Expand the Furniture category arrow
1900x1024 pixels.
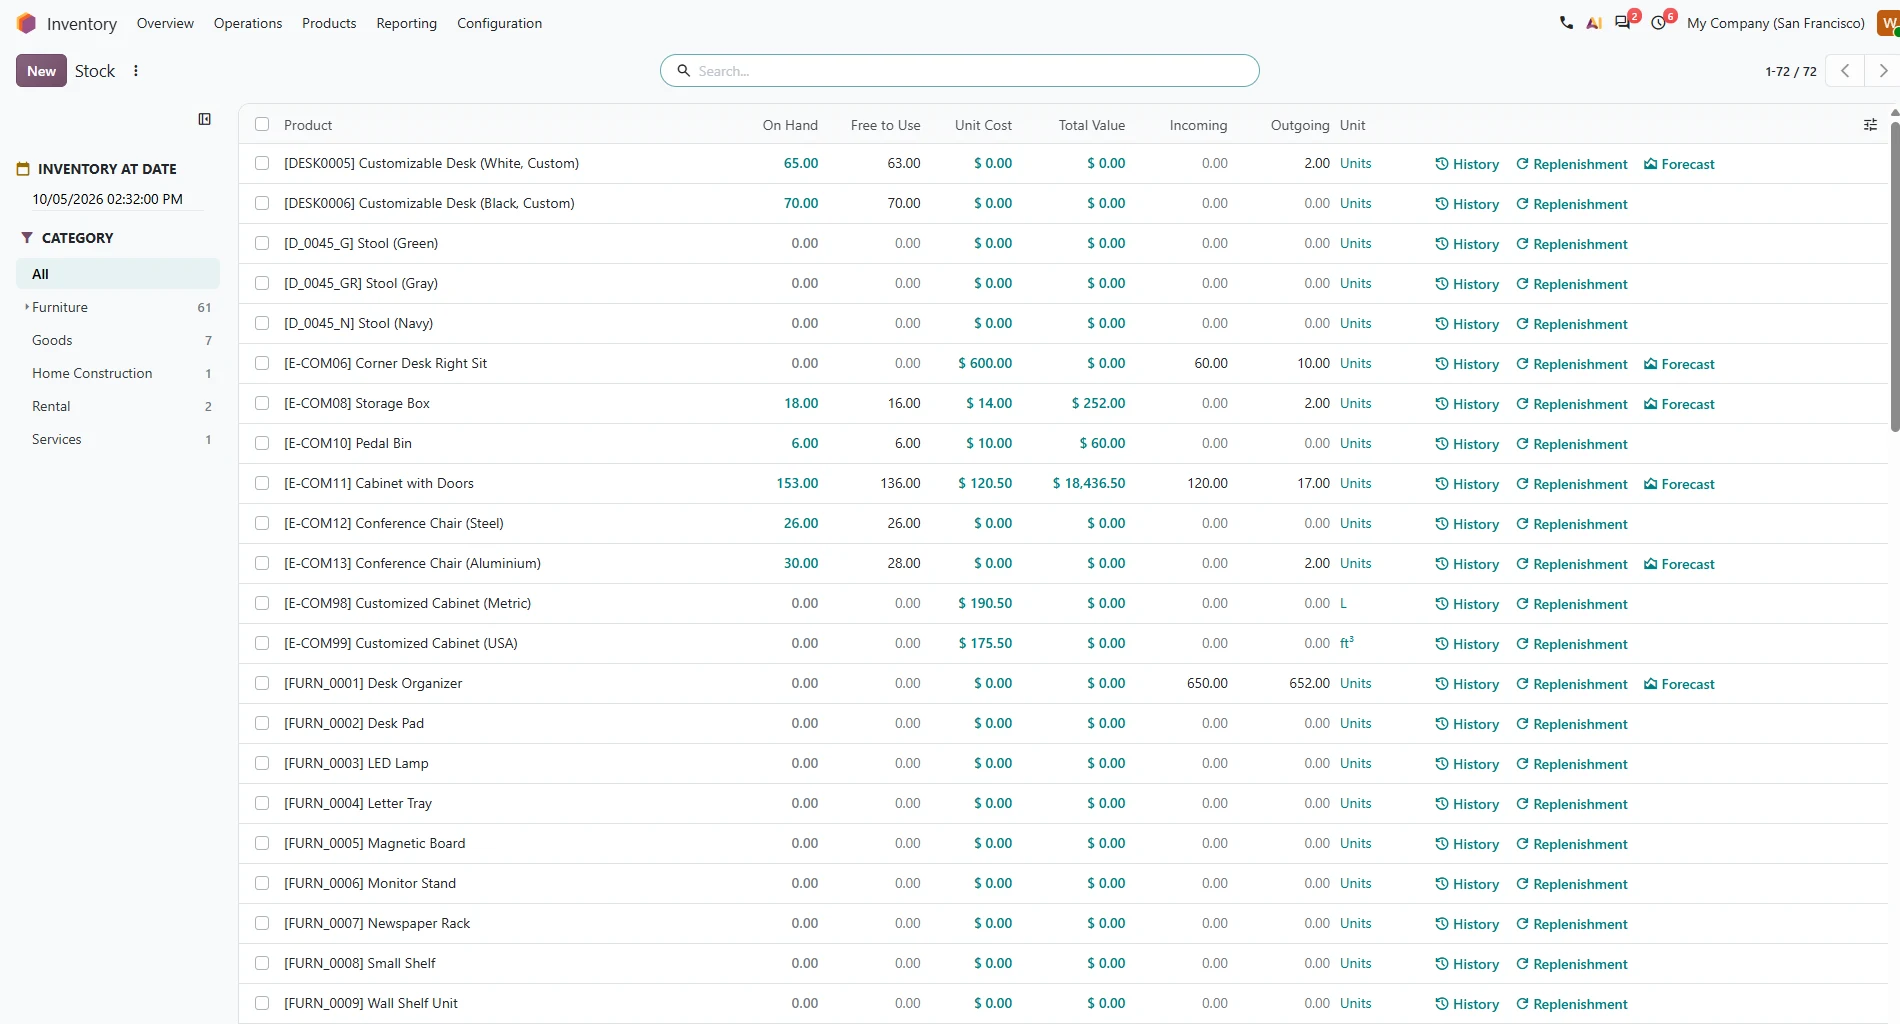coord(27,307)
